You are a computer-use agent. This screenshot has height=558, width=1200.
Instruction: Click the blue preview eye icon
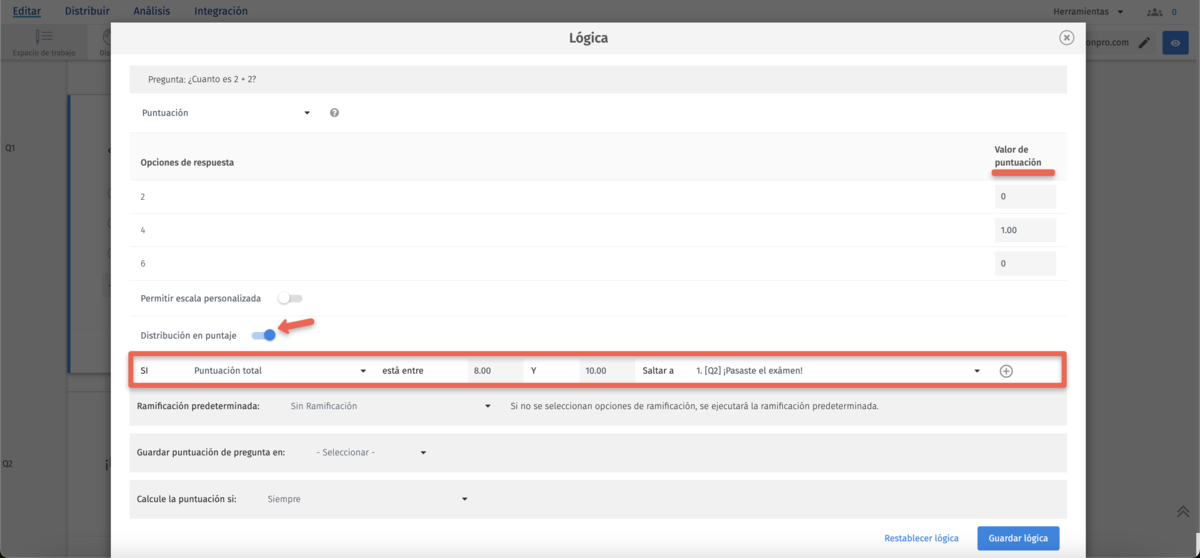(1175, 43)
